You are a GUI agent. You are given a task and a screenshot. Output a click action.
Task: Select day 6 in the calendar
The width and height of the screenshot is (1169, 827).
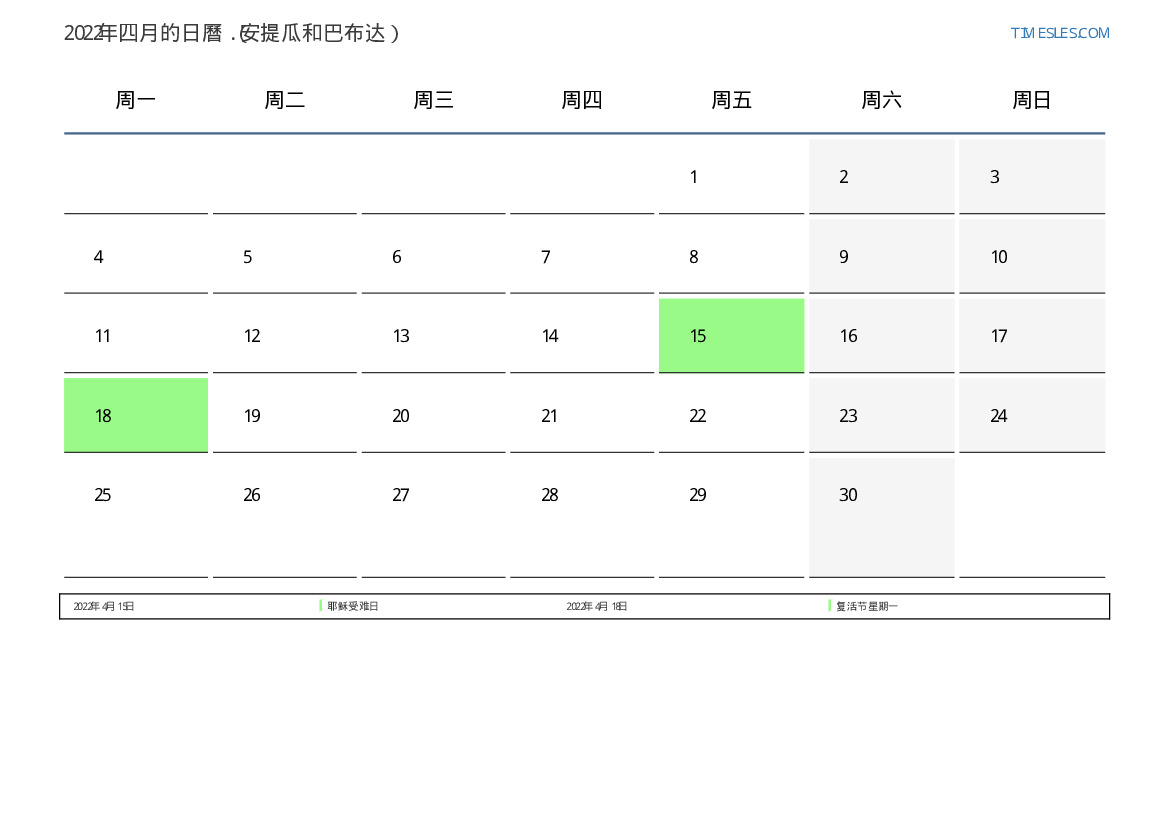[x=433, y=257]
